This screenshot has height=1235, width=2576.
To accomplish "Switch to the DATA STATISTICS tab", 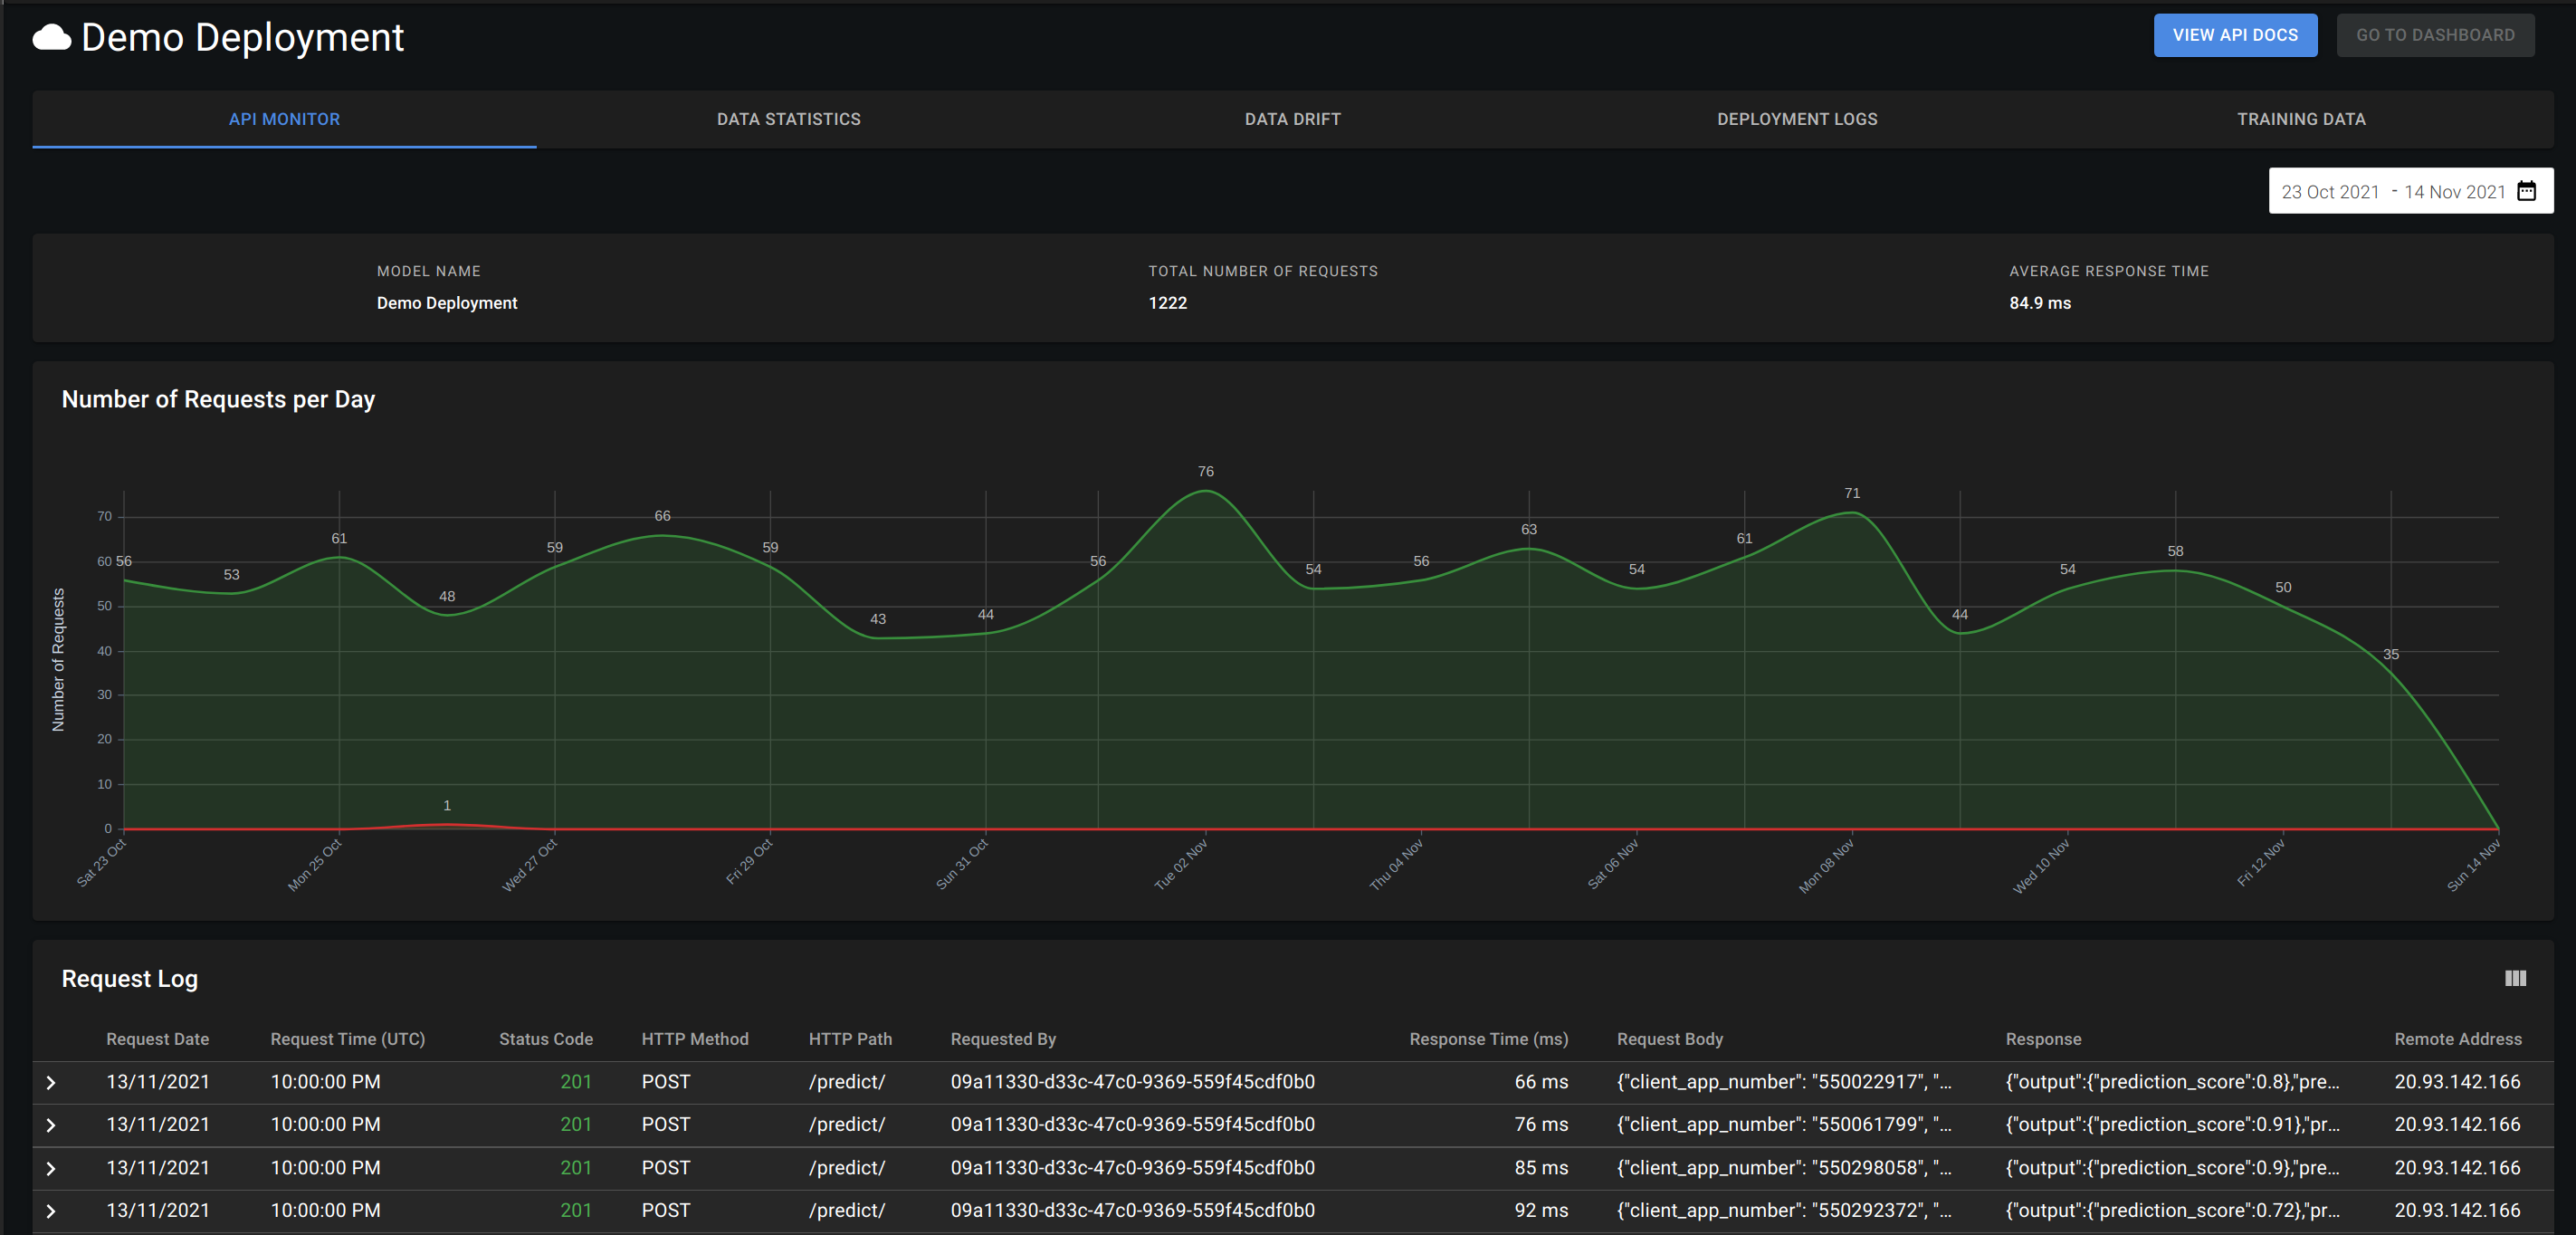I will [x=788, y=119].
